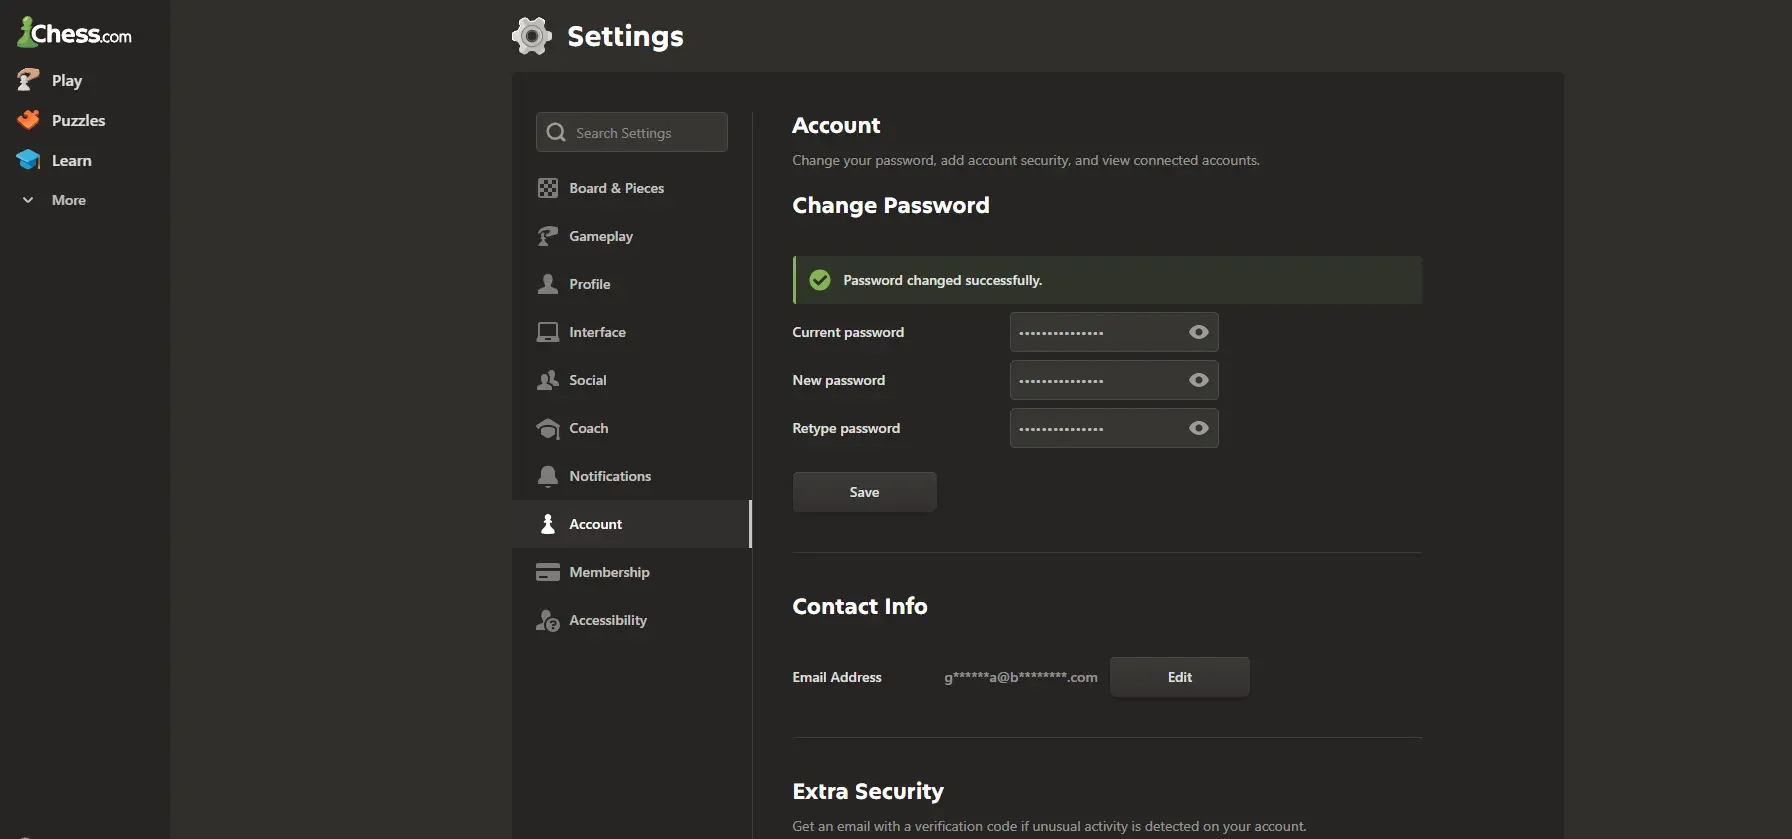The height and width of the screenshot is (839, 1792).
Task: Go to Notifications settings
Action: point(632,476)
